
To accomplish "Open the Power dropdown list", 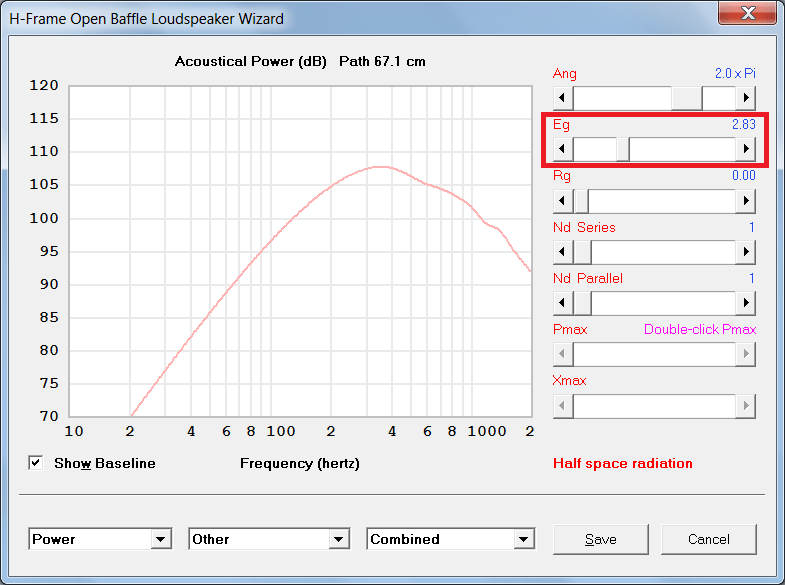I will pyautogui.click(x=160, y=539).
